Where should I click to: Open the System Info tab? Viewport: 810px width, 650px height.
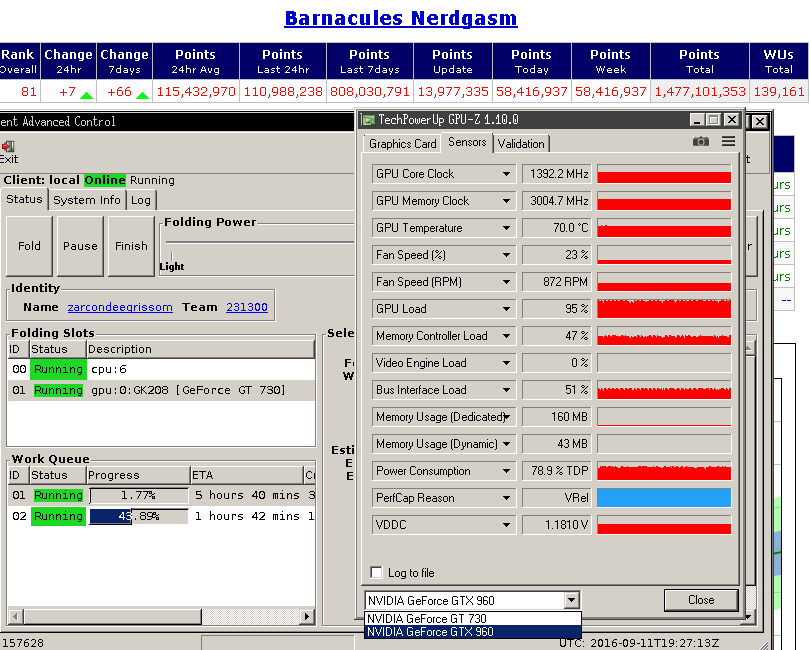tap(87, 200)
